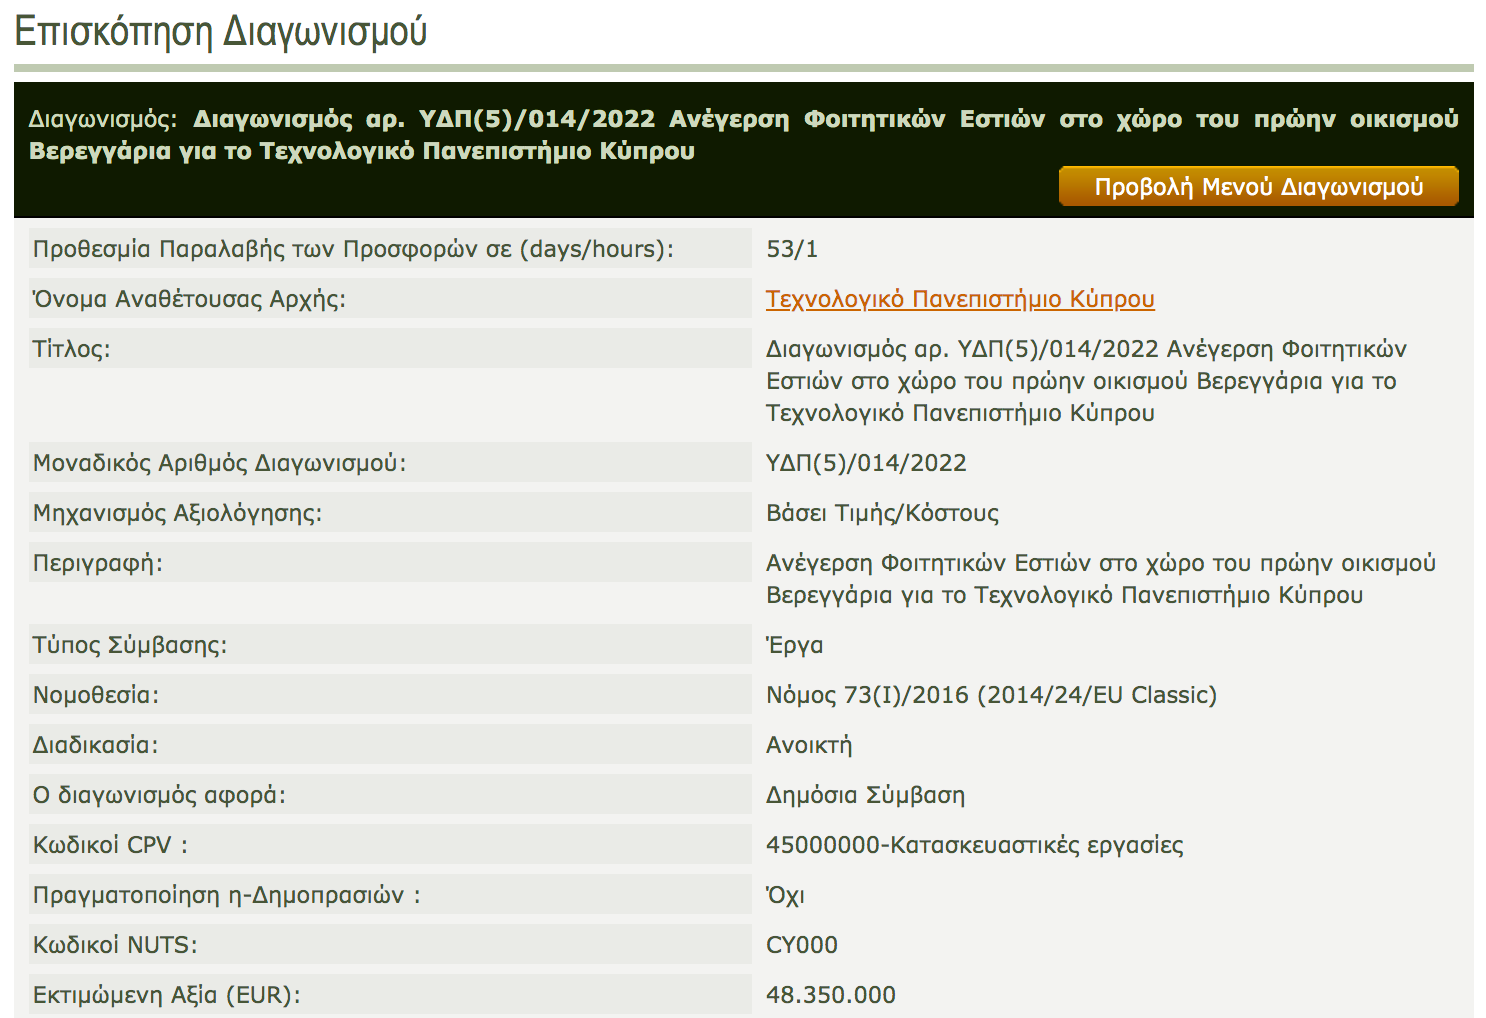Click the Διαδικασία label
The width and height of the screenshot is (1486, 1018).
(95, 745)
